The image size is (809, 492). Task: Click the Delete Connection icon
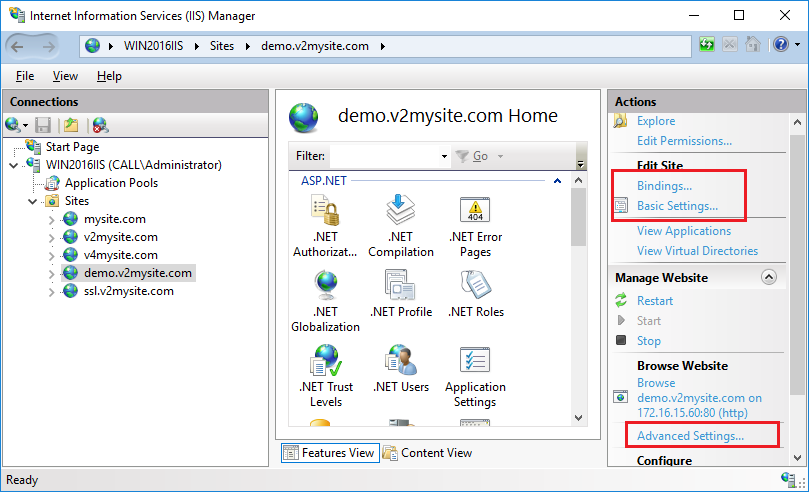101,125
